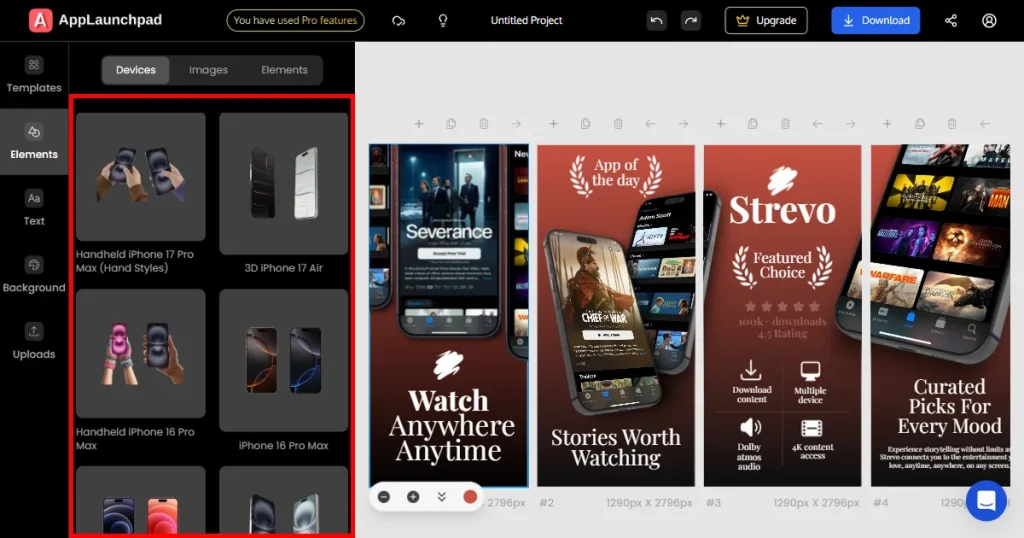Pick the red color circle in zoom toolbar
Viewport: 1024px width, 538px height.
click(x=470, y=496)
